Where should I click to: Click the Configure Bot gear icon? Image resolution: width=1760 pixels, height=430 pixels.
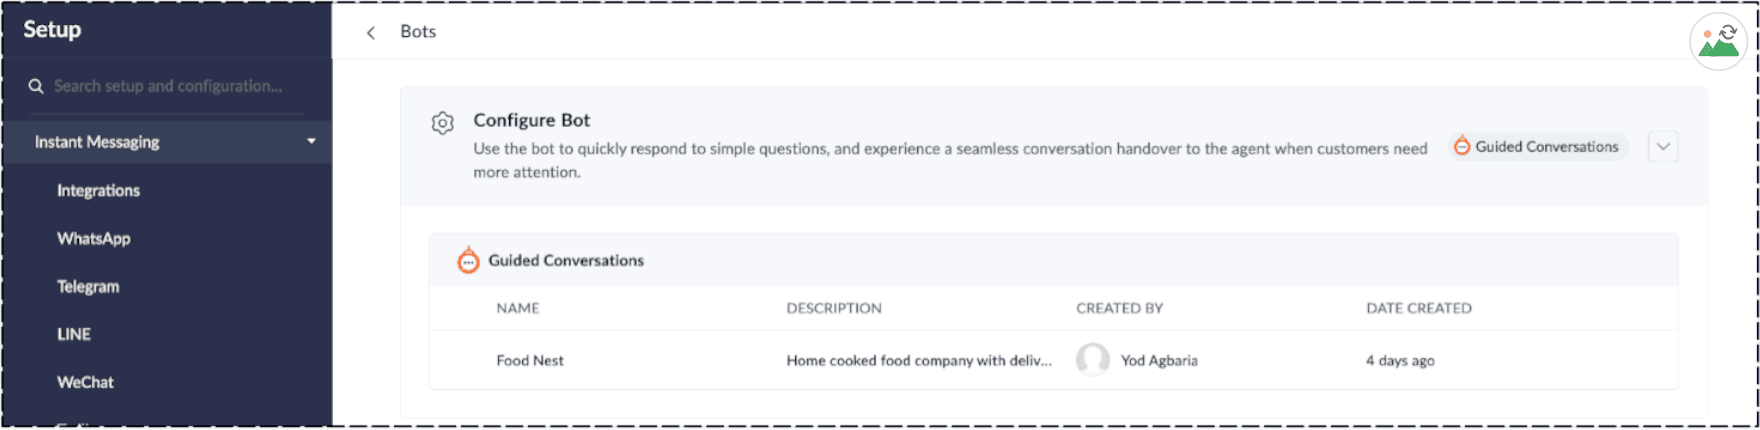[x=443, y=123]
